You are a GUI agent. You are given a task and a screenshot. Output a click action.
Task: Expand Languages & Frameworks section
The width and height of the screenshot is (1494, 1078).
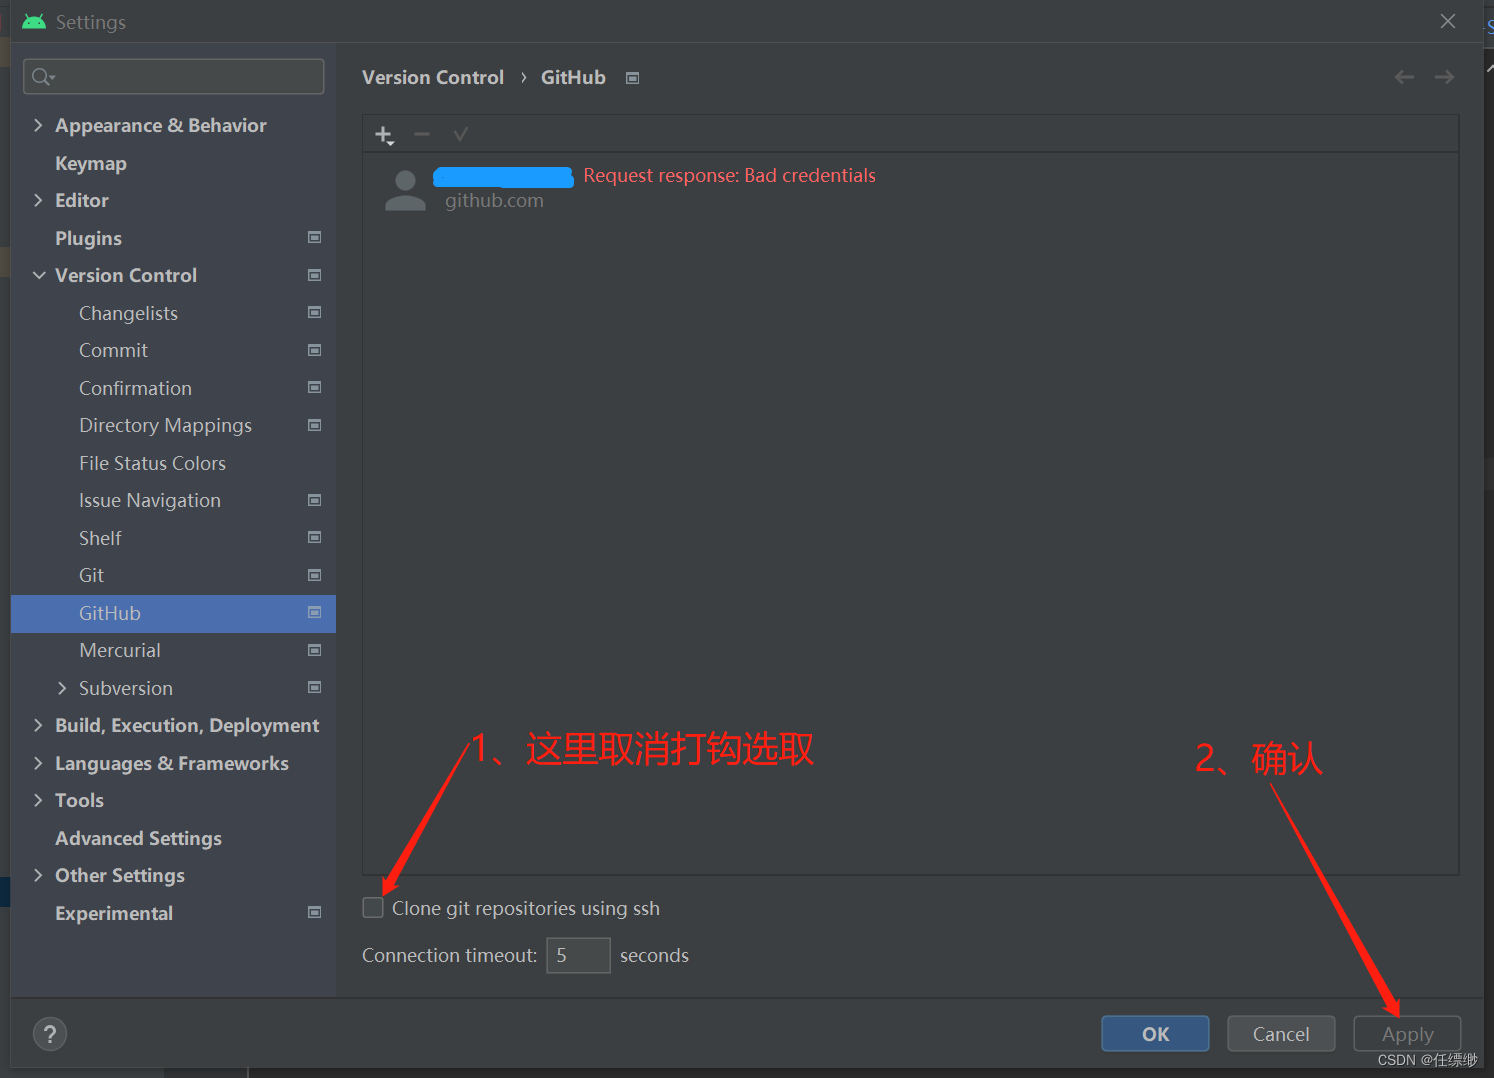click(x=38, y=763)
